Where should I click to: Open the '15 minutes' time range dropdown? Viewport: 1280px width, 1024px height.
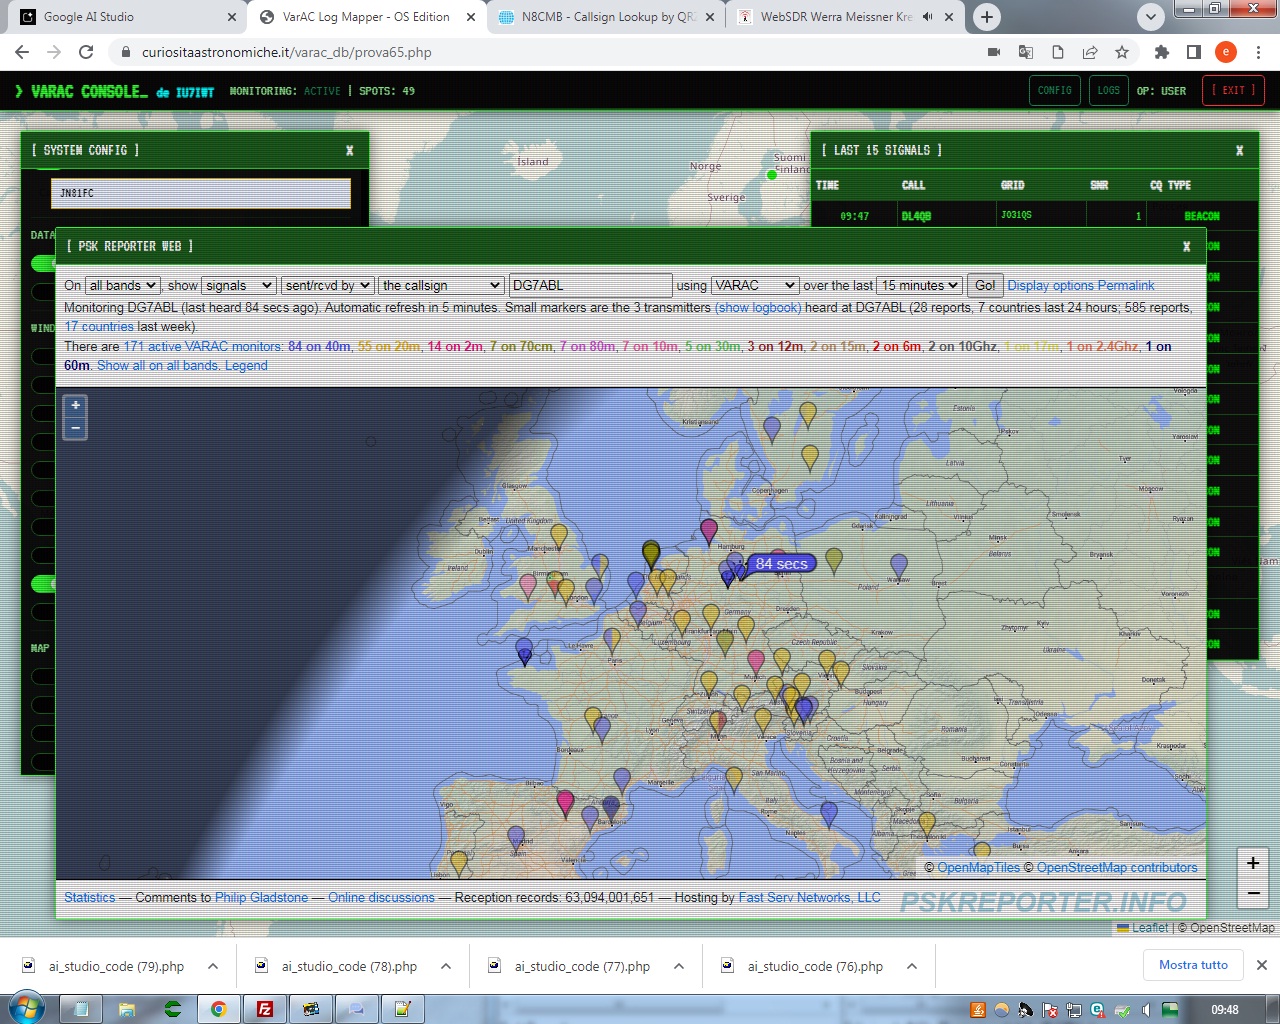click(919, 286)
